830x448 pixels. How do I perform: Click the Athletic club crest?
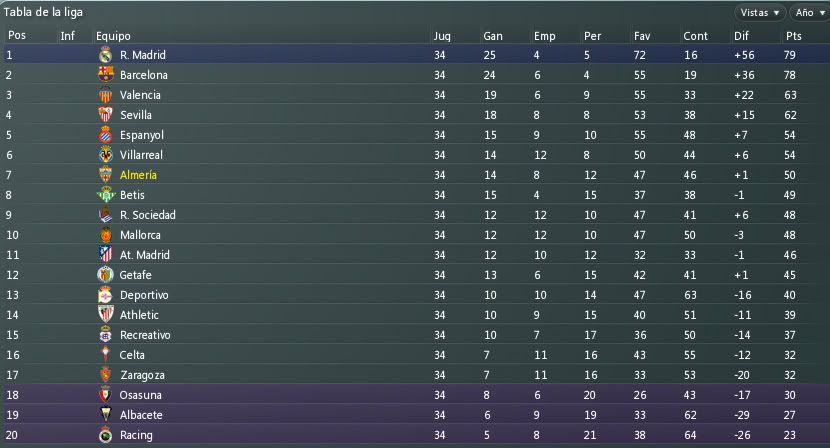pyautogui.click(x=105, y=315)
